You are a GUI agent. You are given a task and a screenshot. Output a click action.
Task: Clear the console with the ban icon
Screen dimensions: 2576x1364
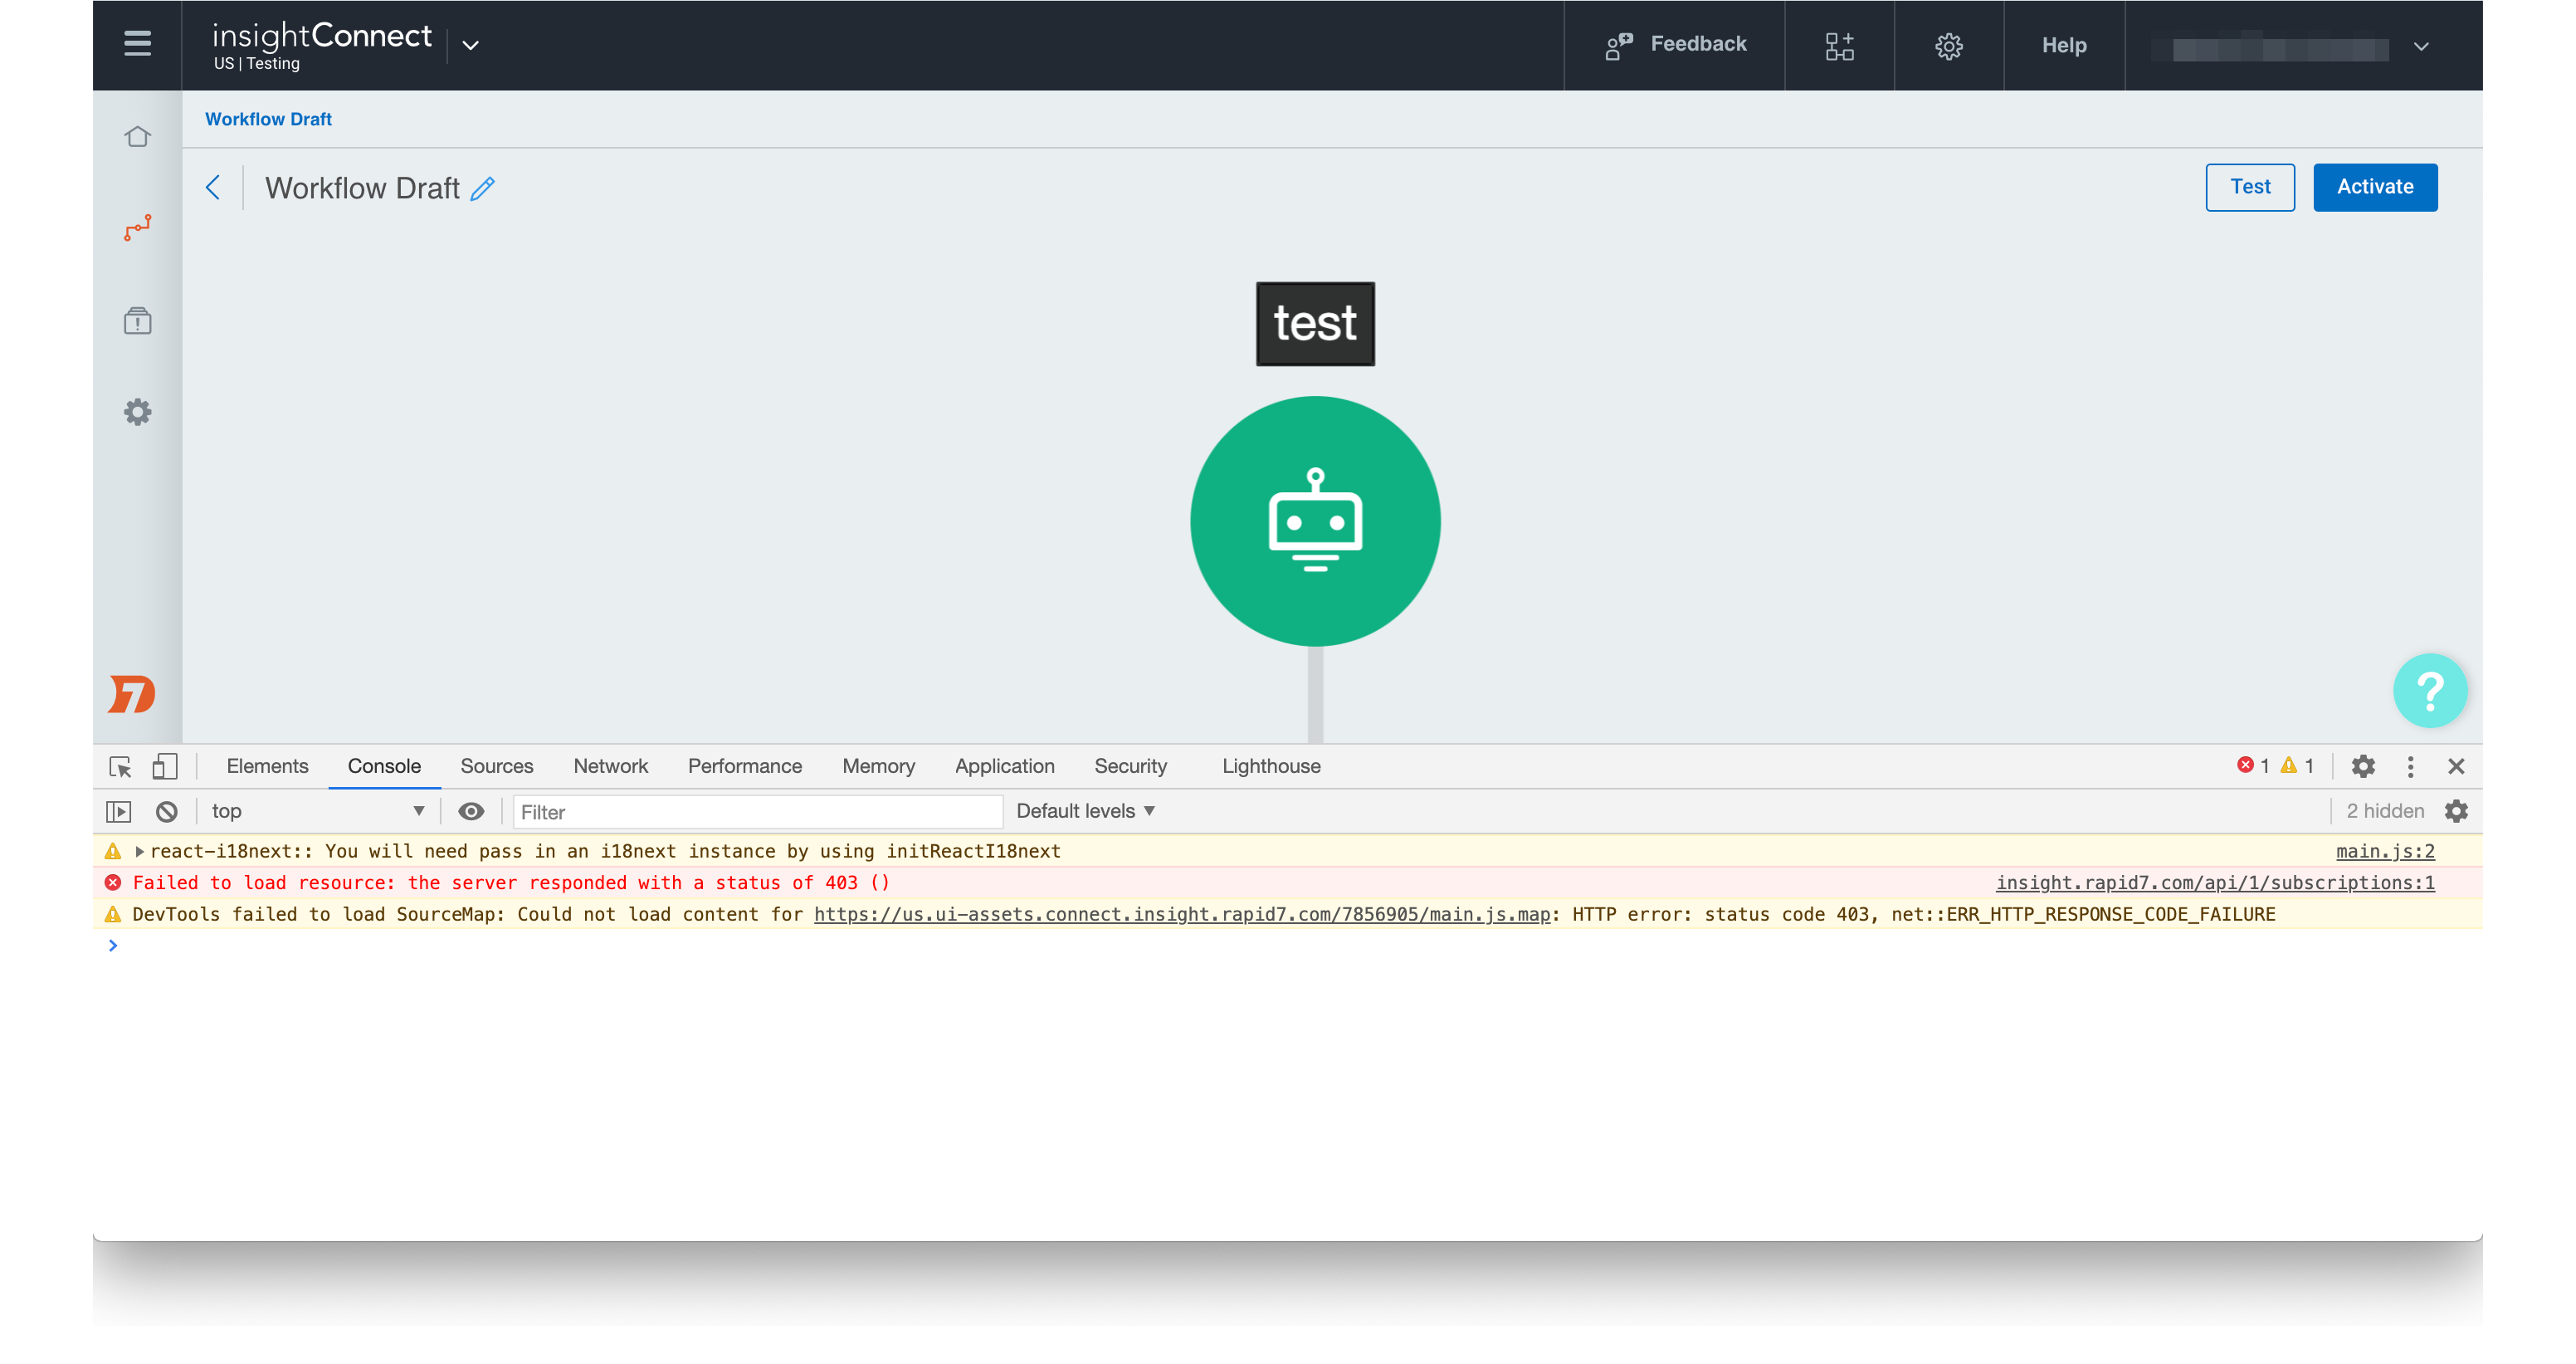(x=167, y=811)
